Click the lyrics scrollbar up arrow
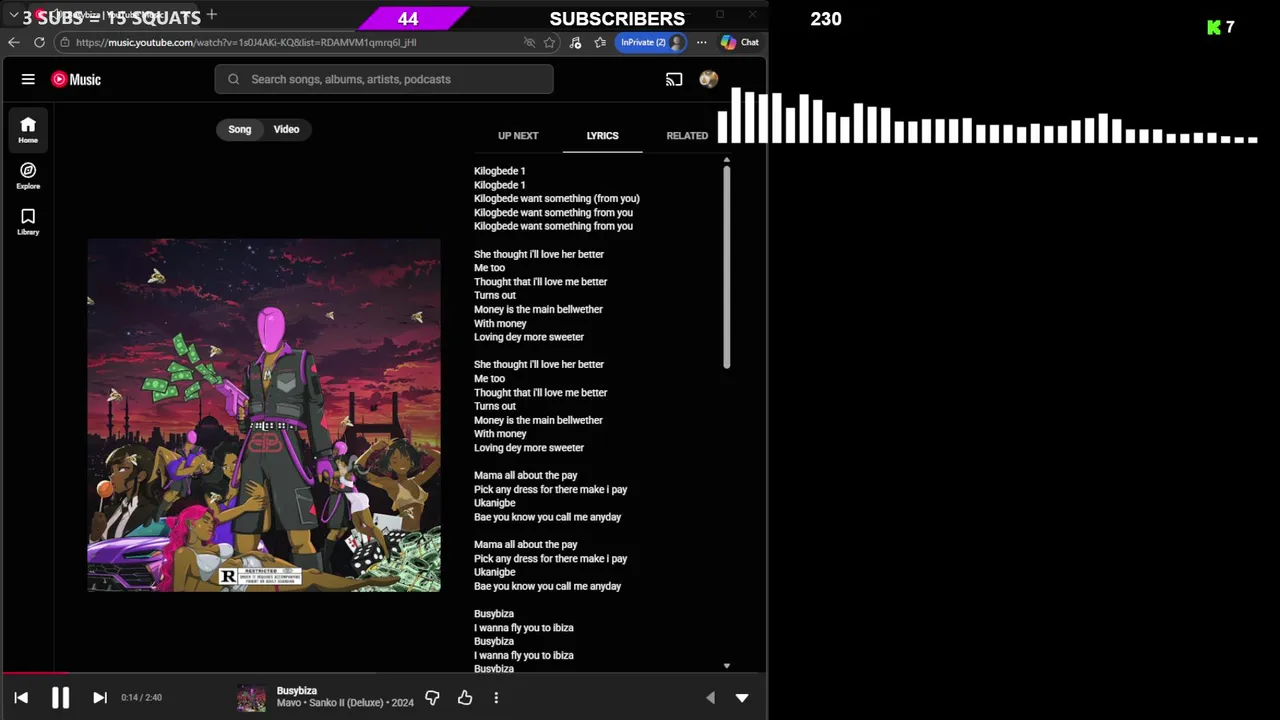Image resolution: width=1280 pixels, height=720 pixels. (727, 160)
